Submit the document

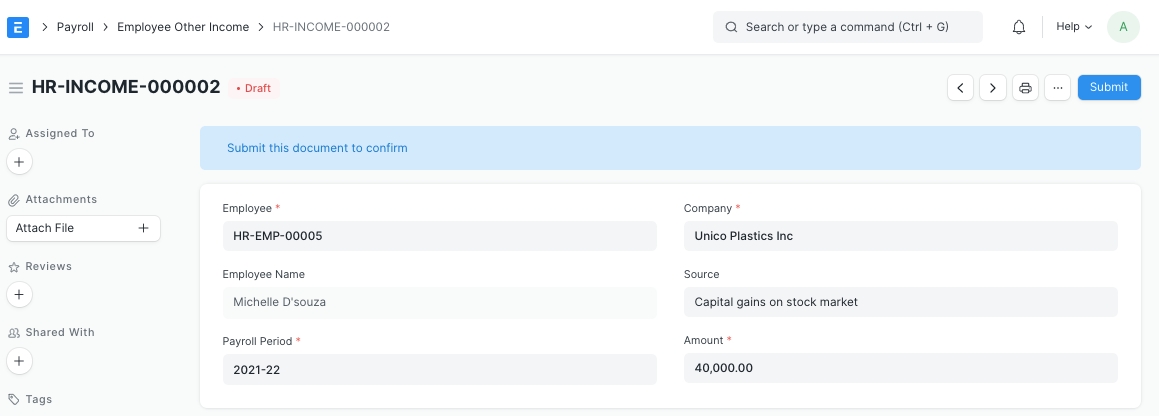[1108, 87]
